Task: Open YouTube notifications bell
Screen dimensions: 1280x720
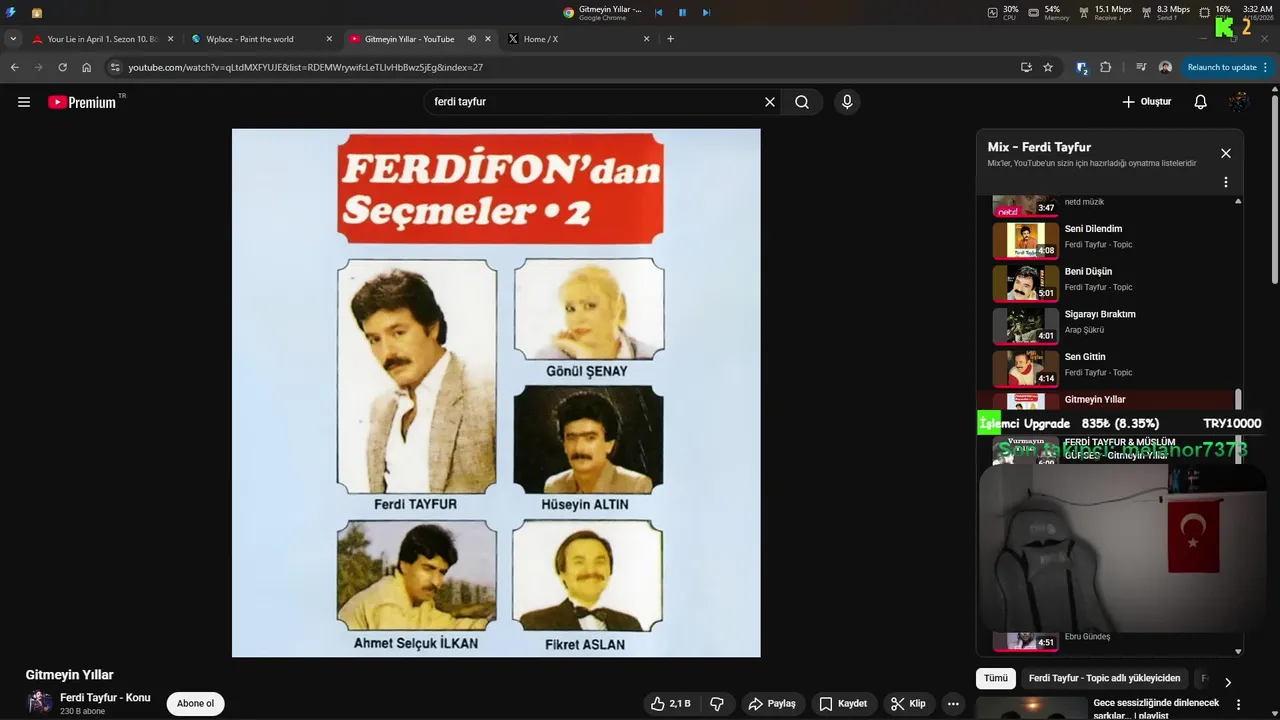Action: [x=1201, y=102]
